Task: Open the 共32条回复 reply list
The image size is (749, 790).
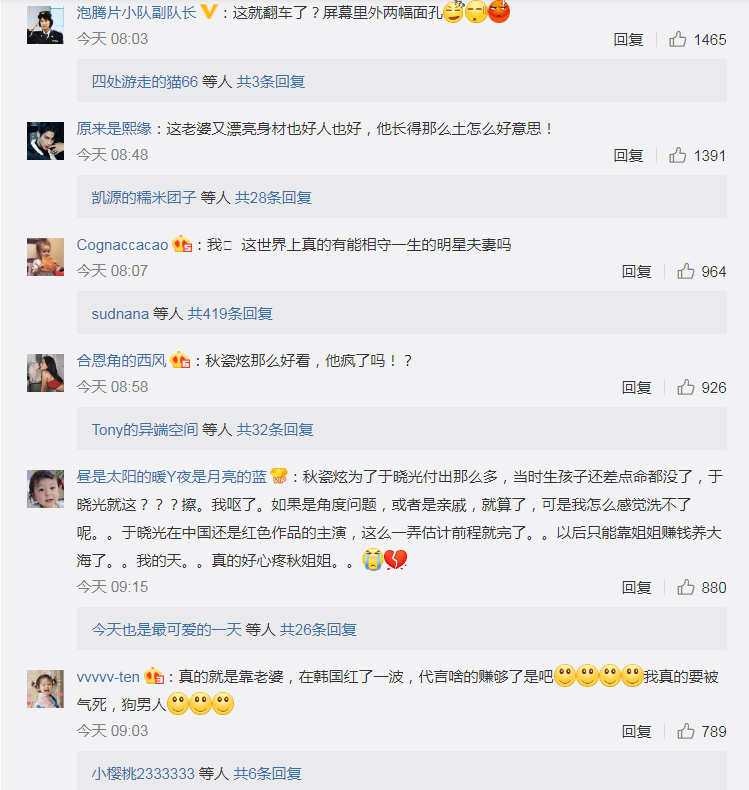Action: coord(275,430)
